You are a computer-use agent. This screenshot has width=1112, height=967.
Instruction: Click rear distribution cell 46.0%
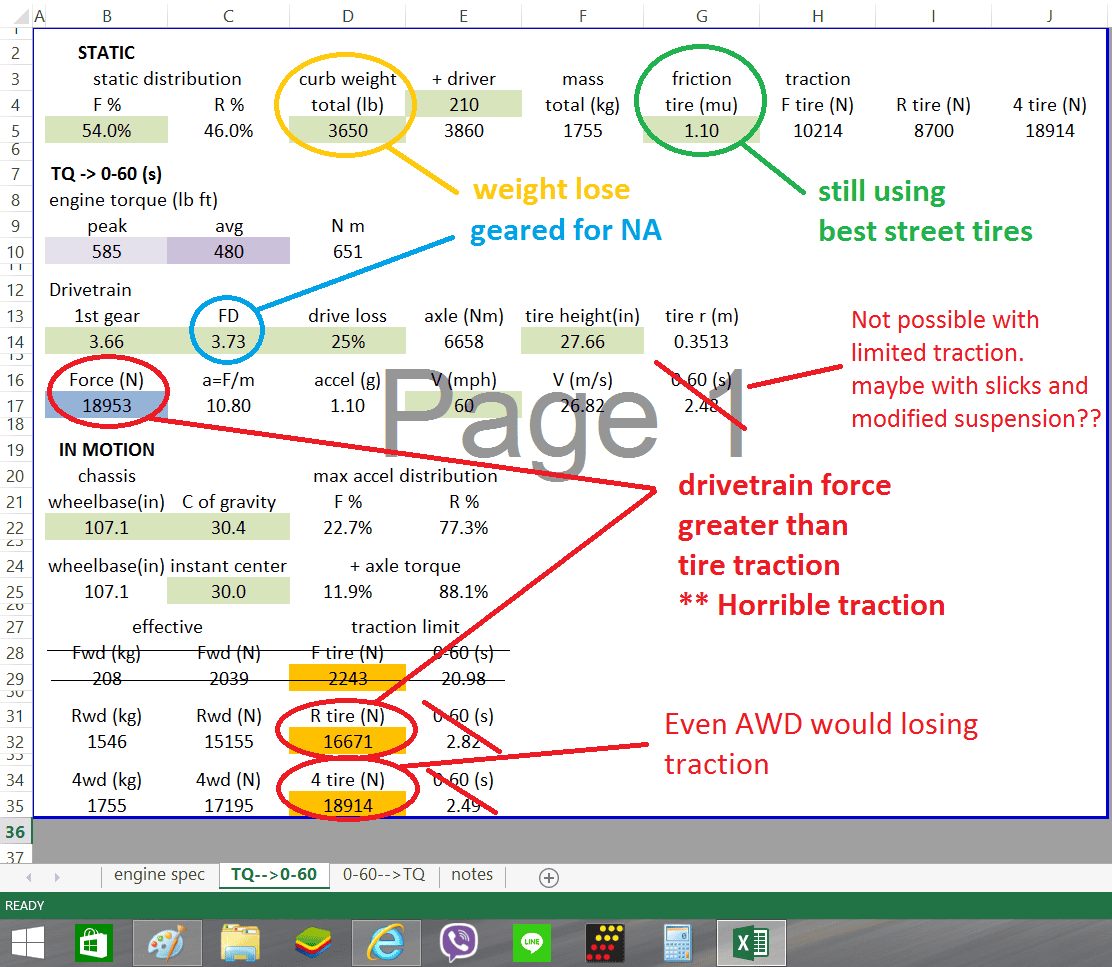(228, 130)
